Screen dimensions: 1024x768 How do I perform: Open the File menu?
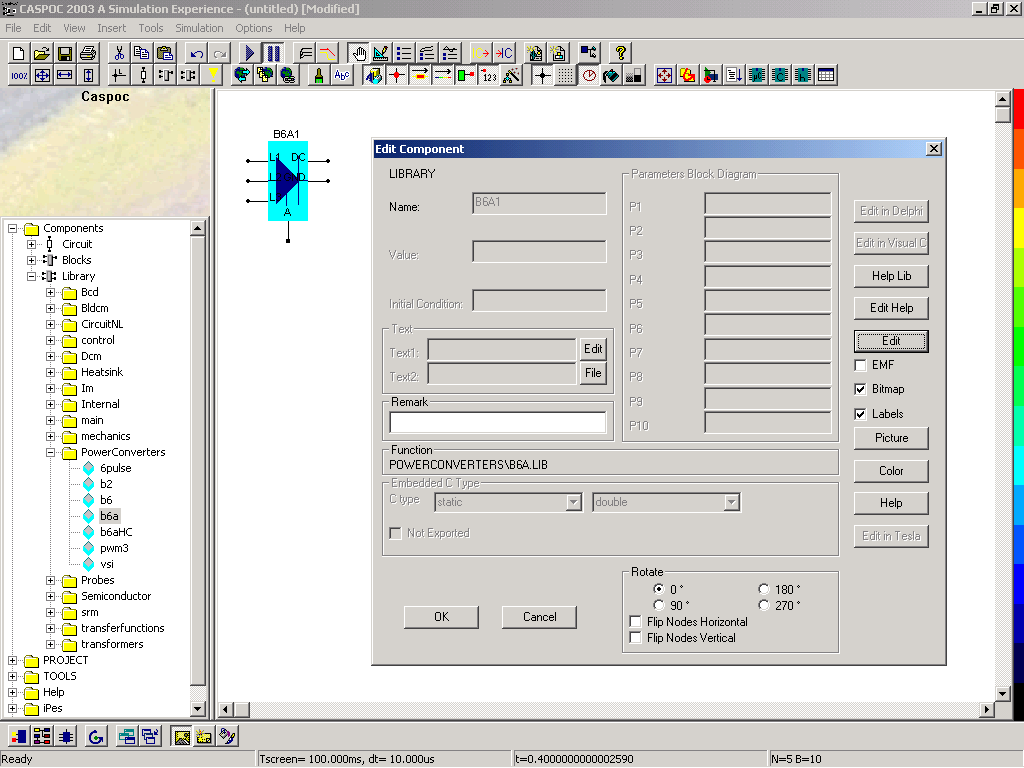tap(13, 28)
